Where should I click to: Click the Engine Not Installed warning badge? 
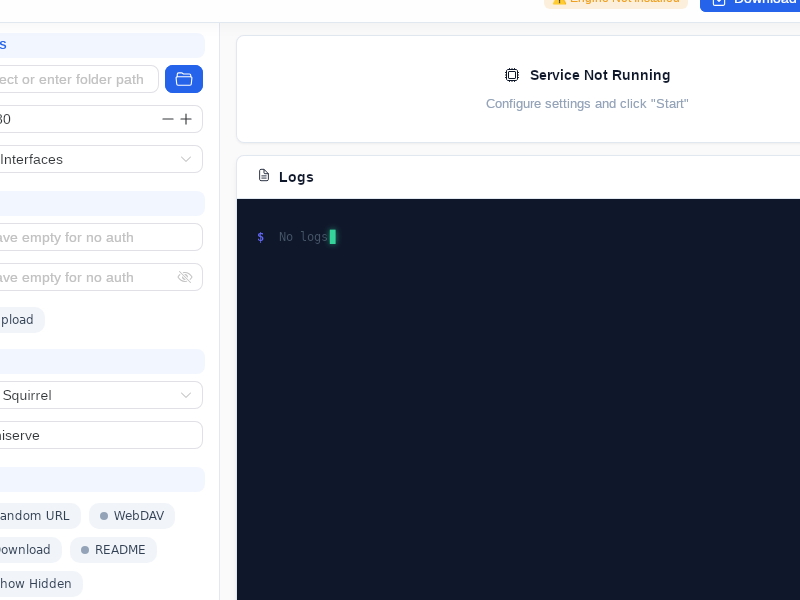pos(616,3)
